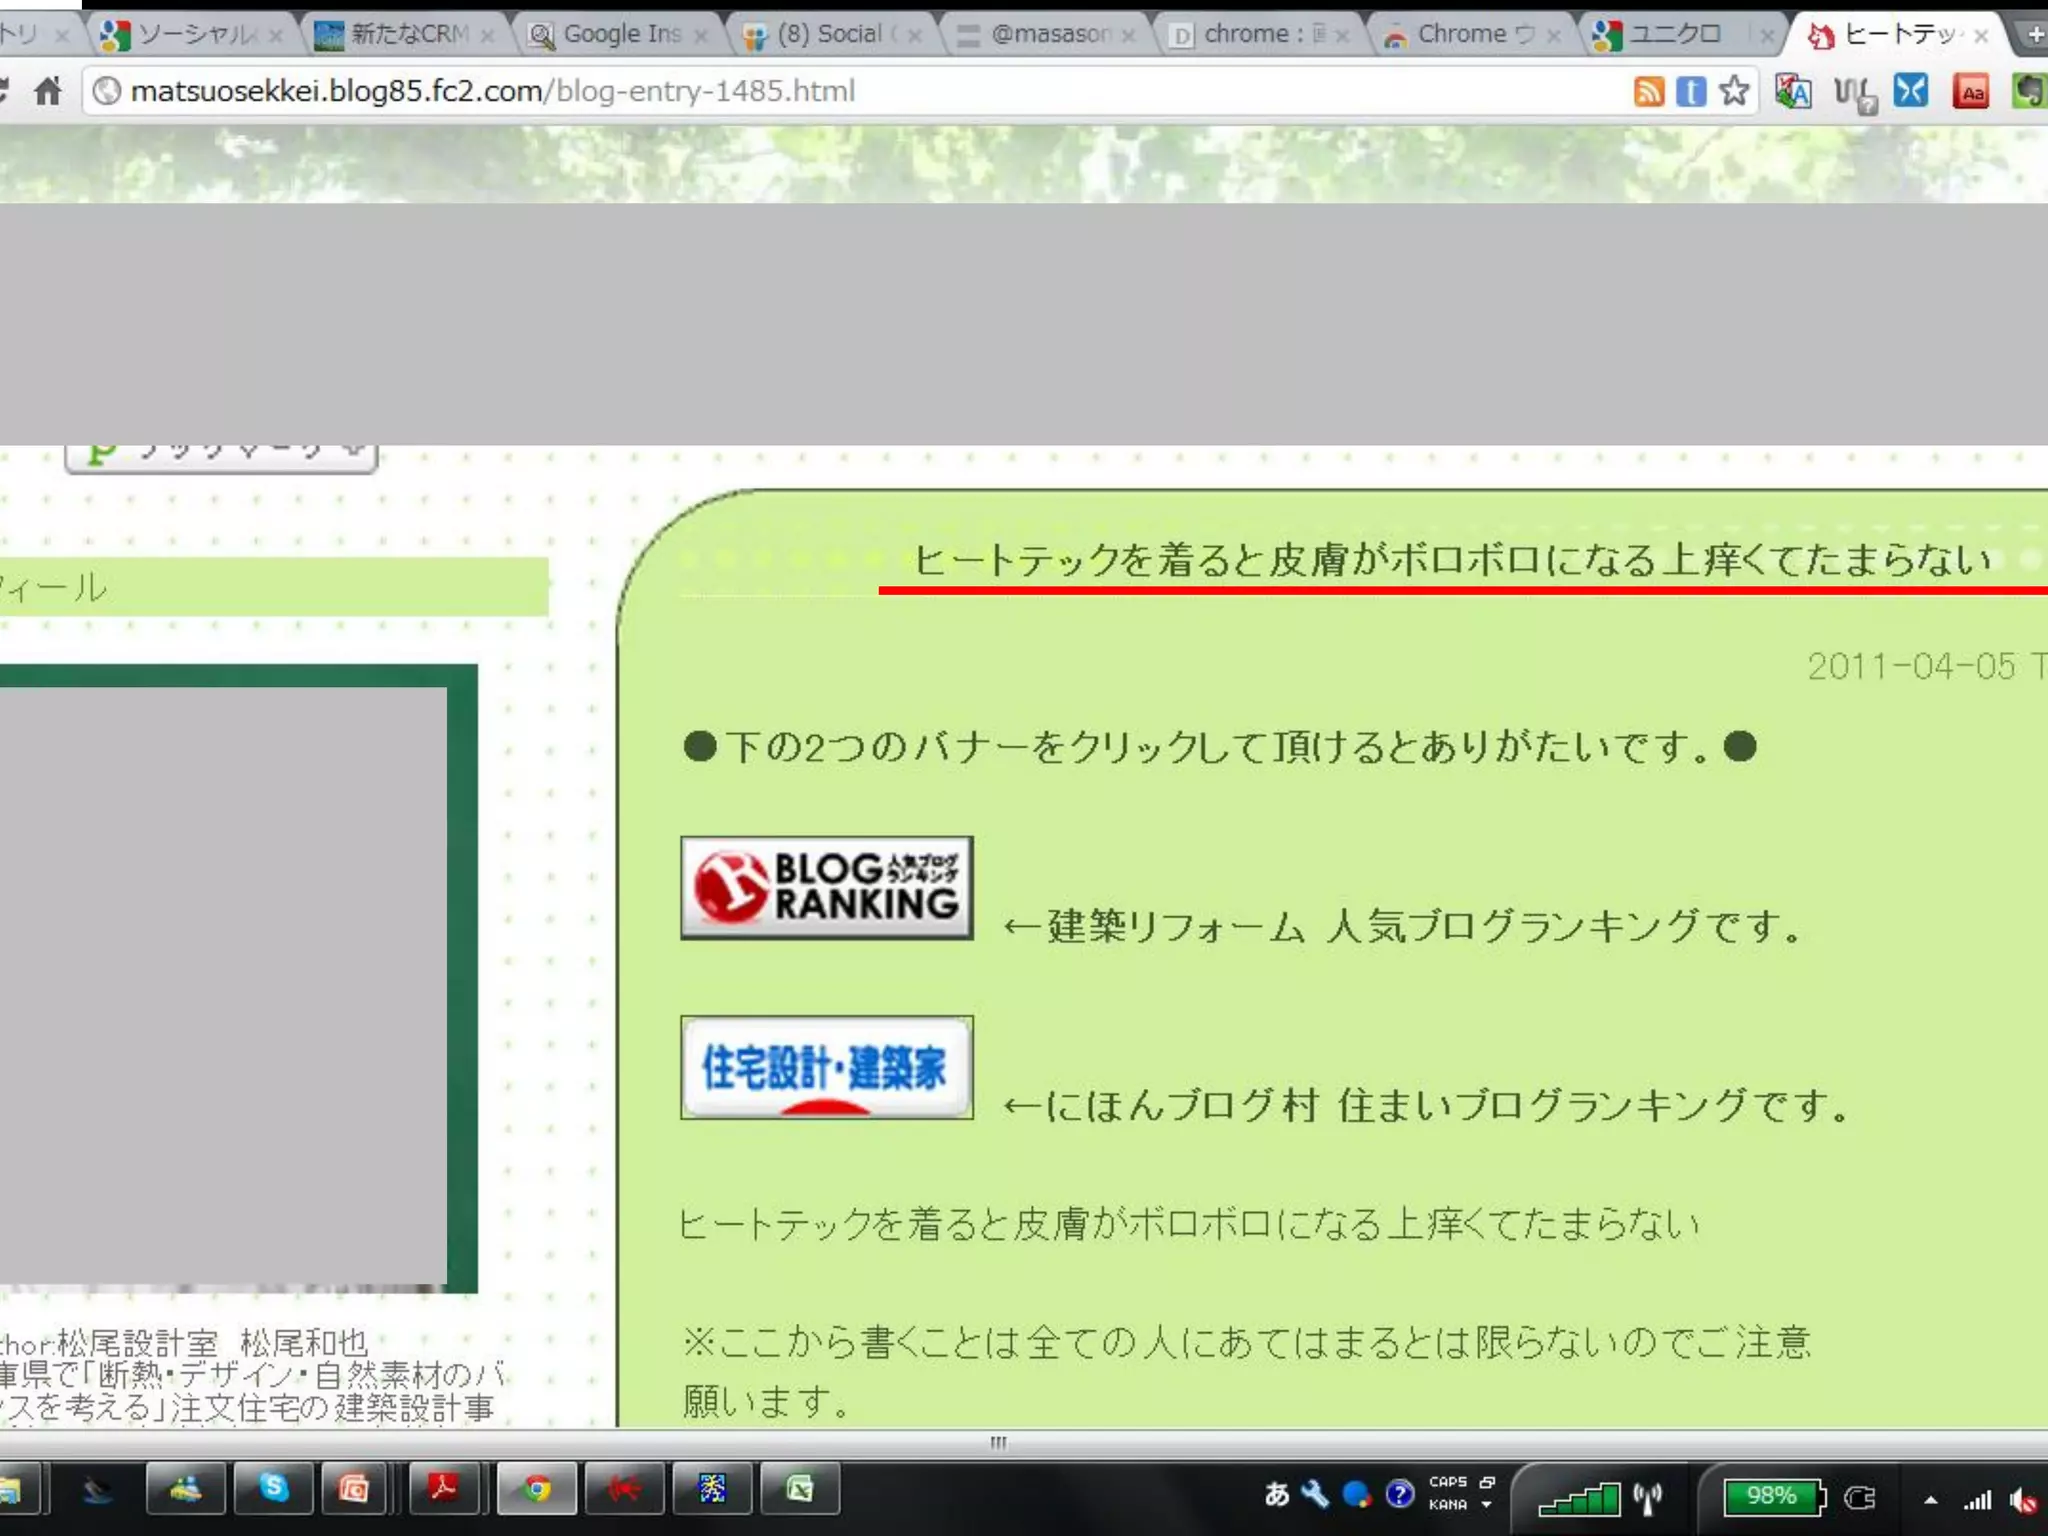
Task: Go to the home page button
Action: click(x=47, y=91)
